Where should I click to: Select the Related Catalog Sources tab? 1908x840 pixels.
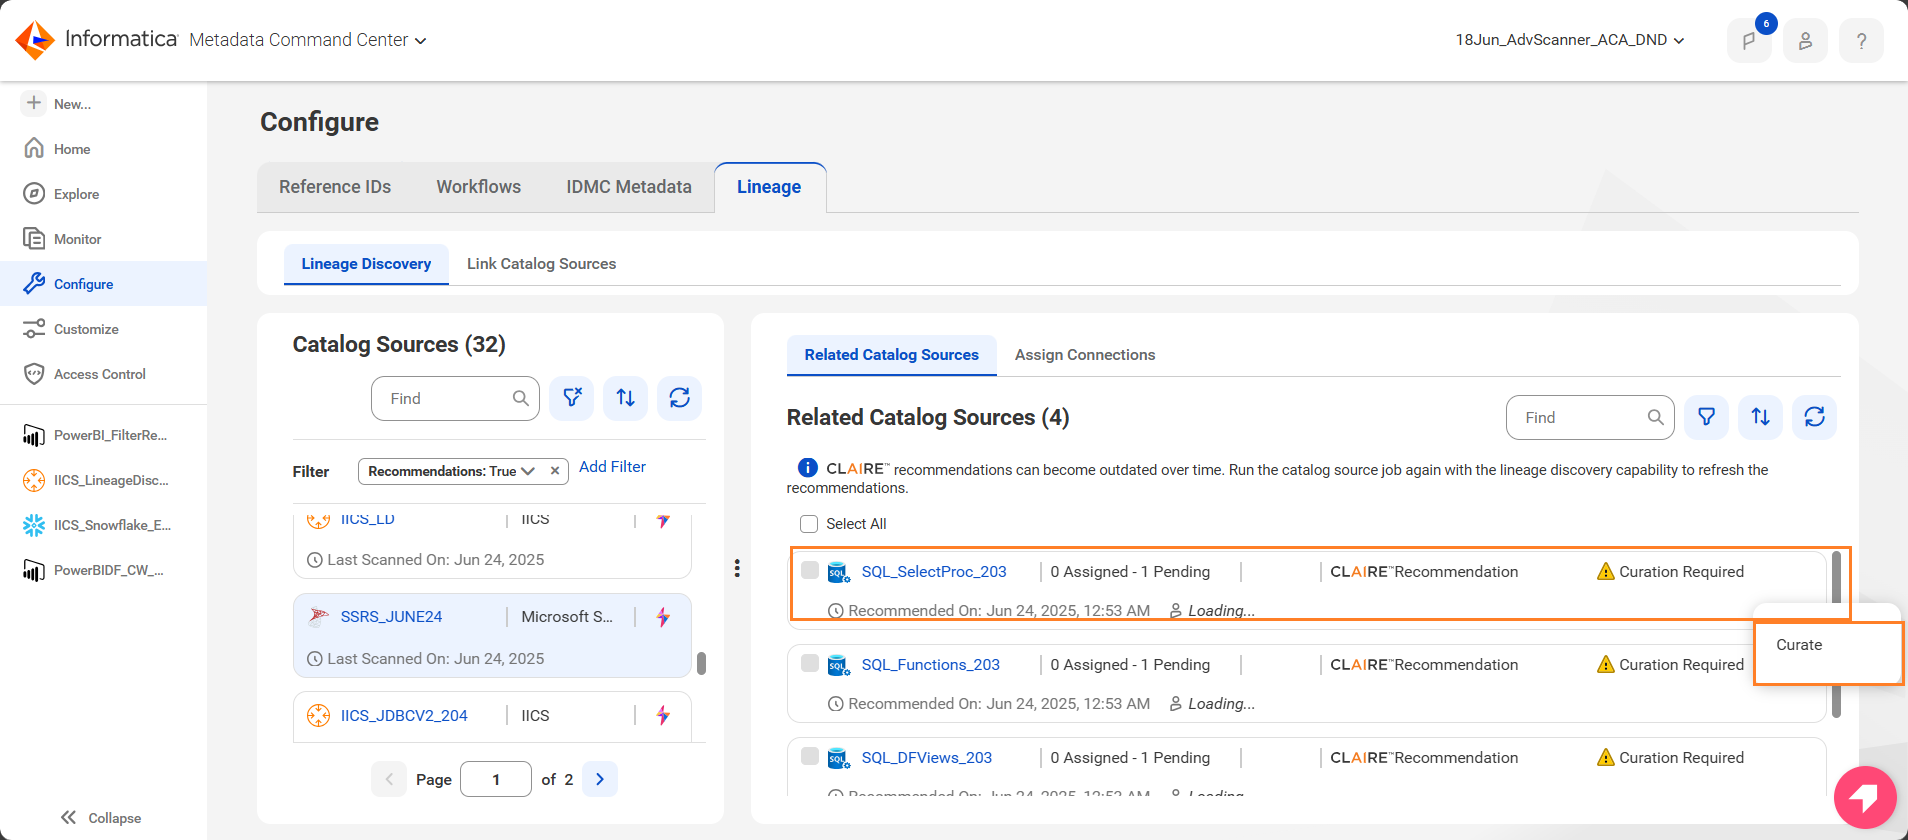coord(892,355)
